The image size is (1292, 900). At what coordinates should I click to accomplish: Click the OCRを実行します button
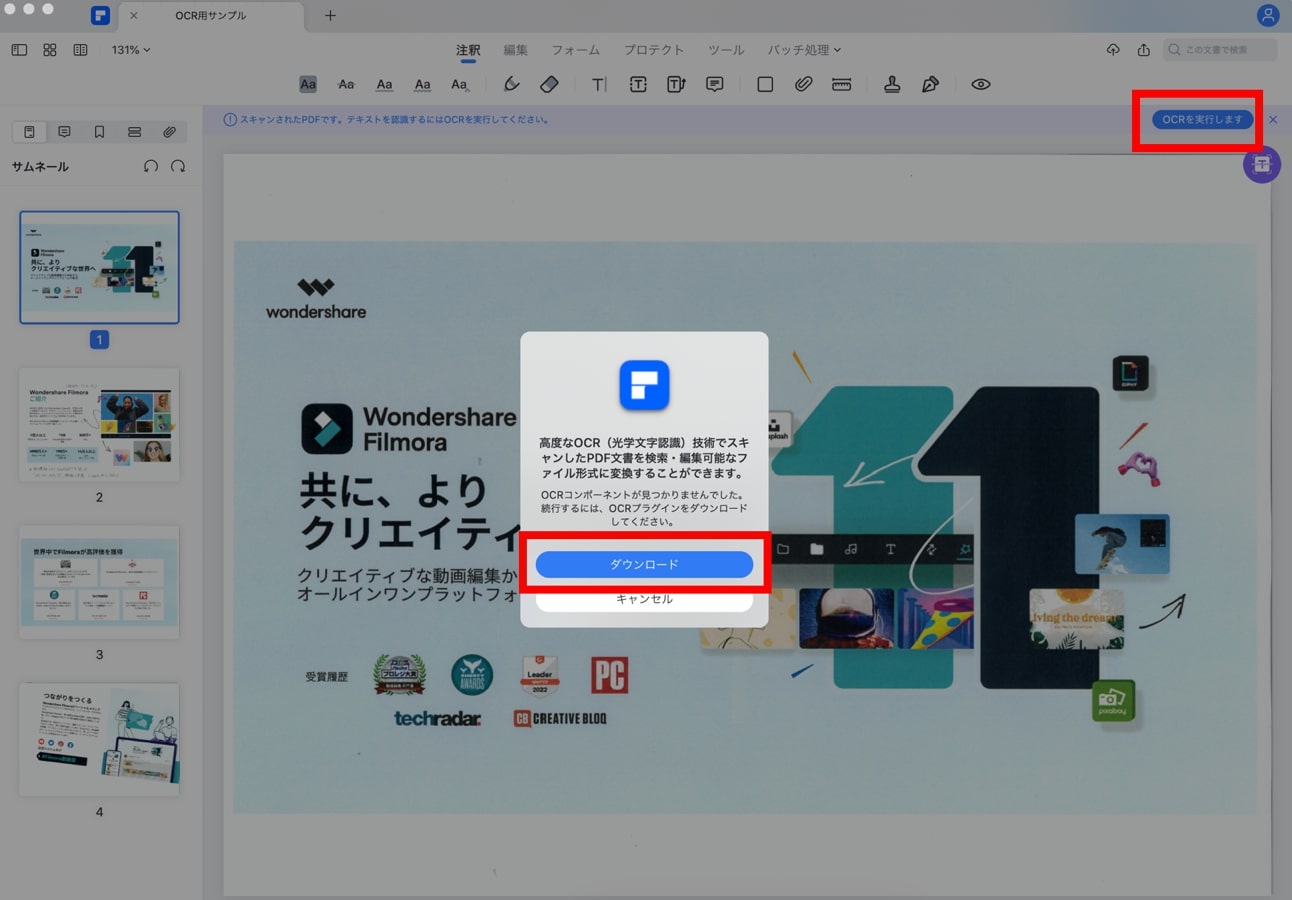point(1201,119)
